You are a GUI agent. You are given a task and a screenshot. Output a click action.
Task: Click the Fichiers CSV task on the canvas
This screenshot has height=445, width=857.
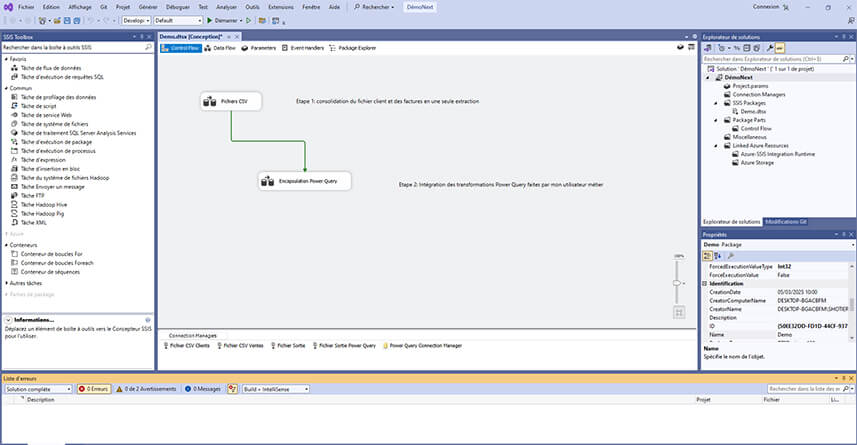click(x=231, y=101)
